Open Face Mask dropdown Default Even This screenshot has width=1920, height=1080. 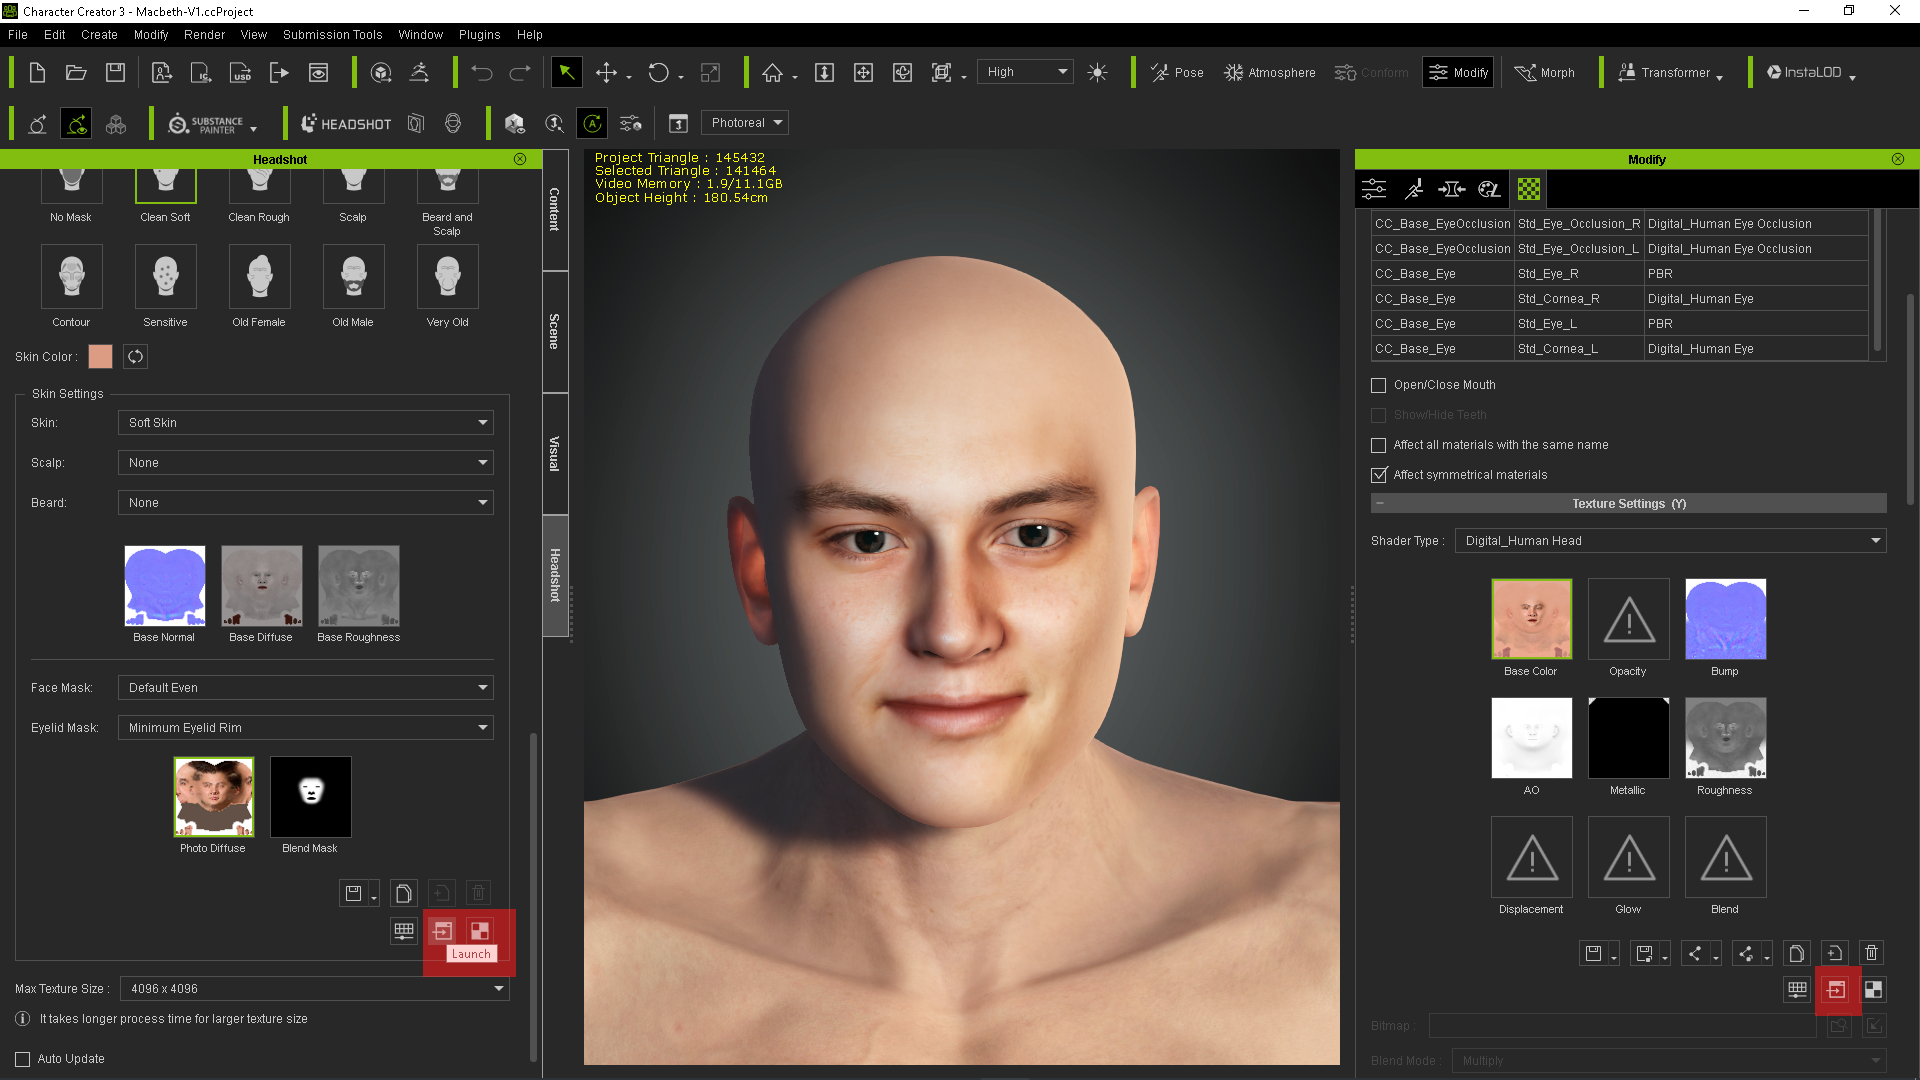pos(305,687)
